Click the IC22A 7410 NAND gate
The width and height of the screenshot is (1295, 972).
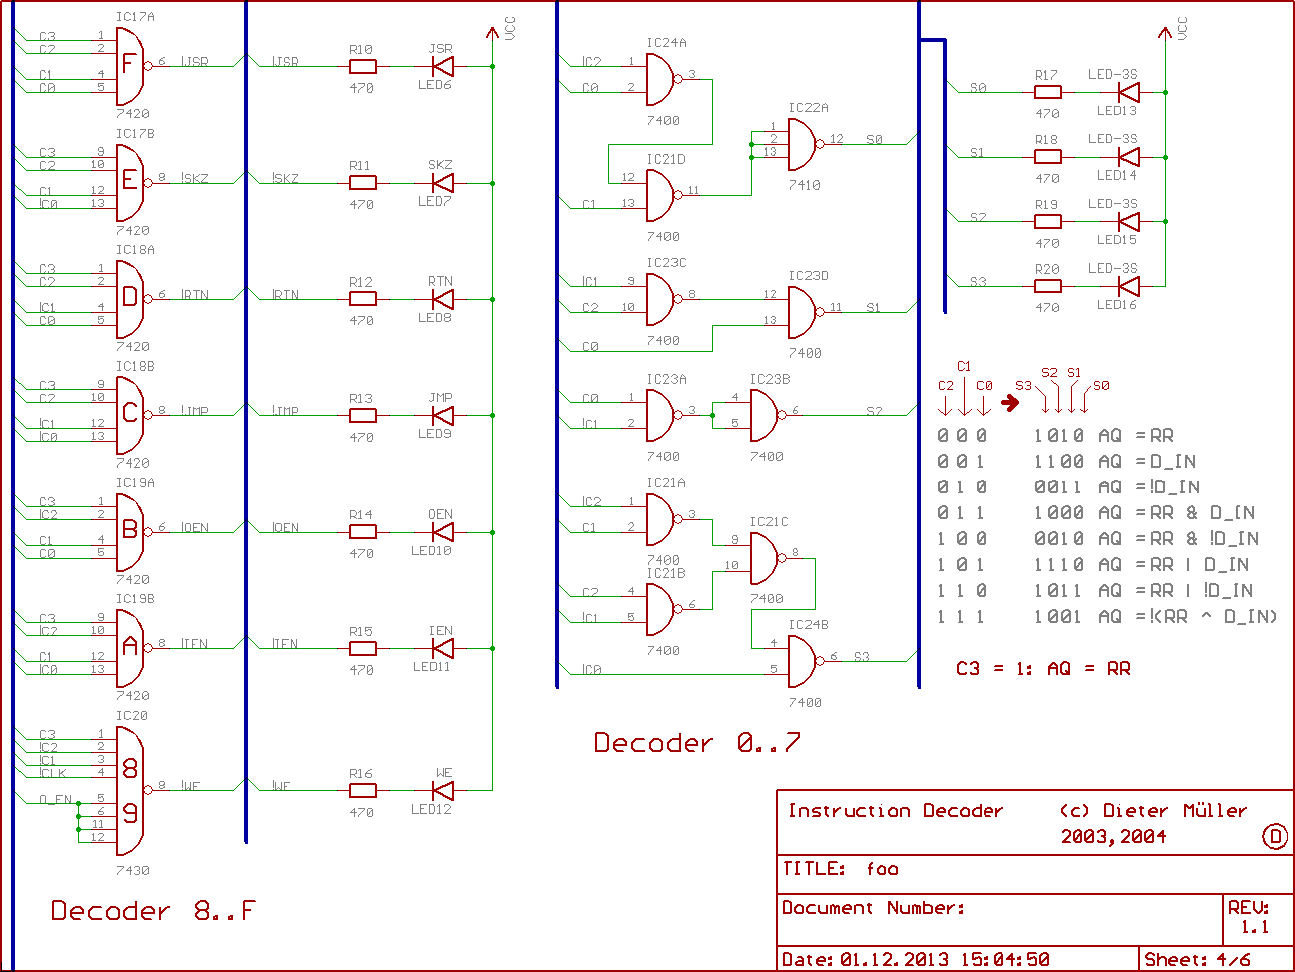(x=802, y=144)
